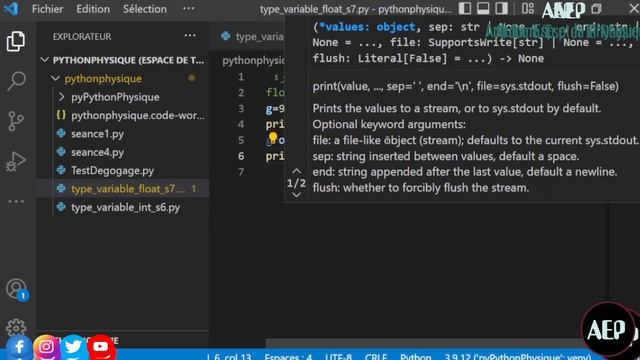This screenshot has height=360, width=640.
Task: Open the Accounts menu icon
Action: coord(16,289)
